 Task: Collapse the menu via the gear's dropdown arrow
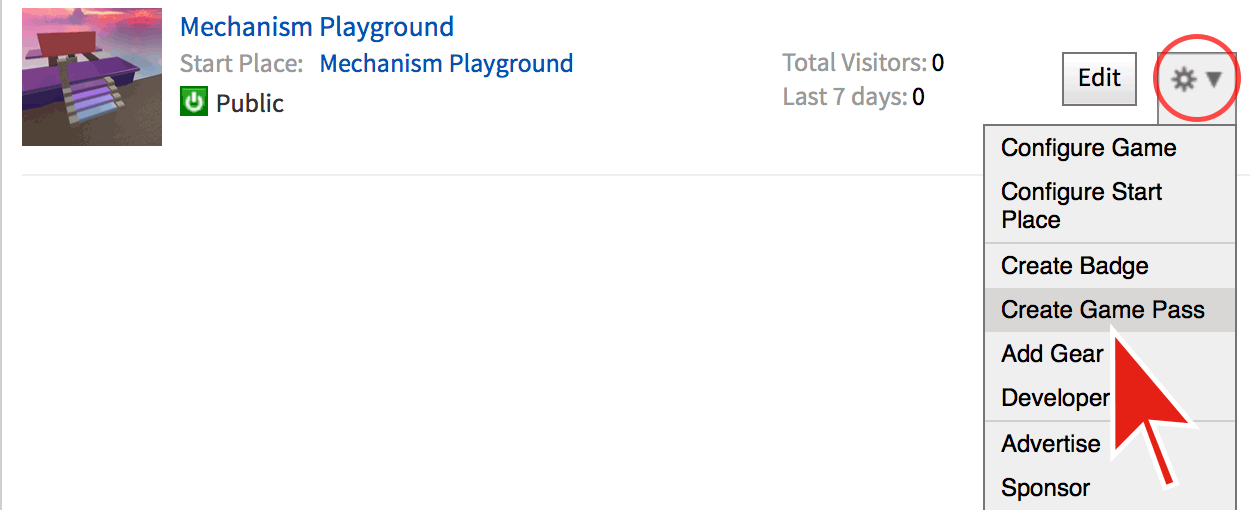pyautogui.click(x=1214, y=79)
